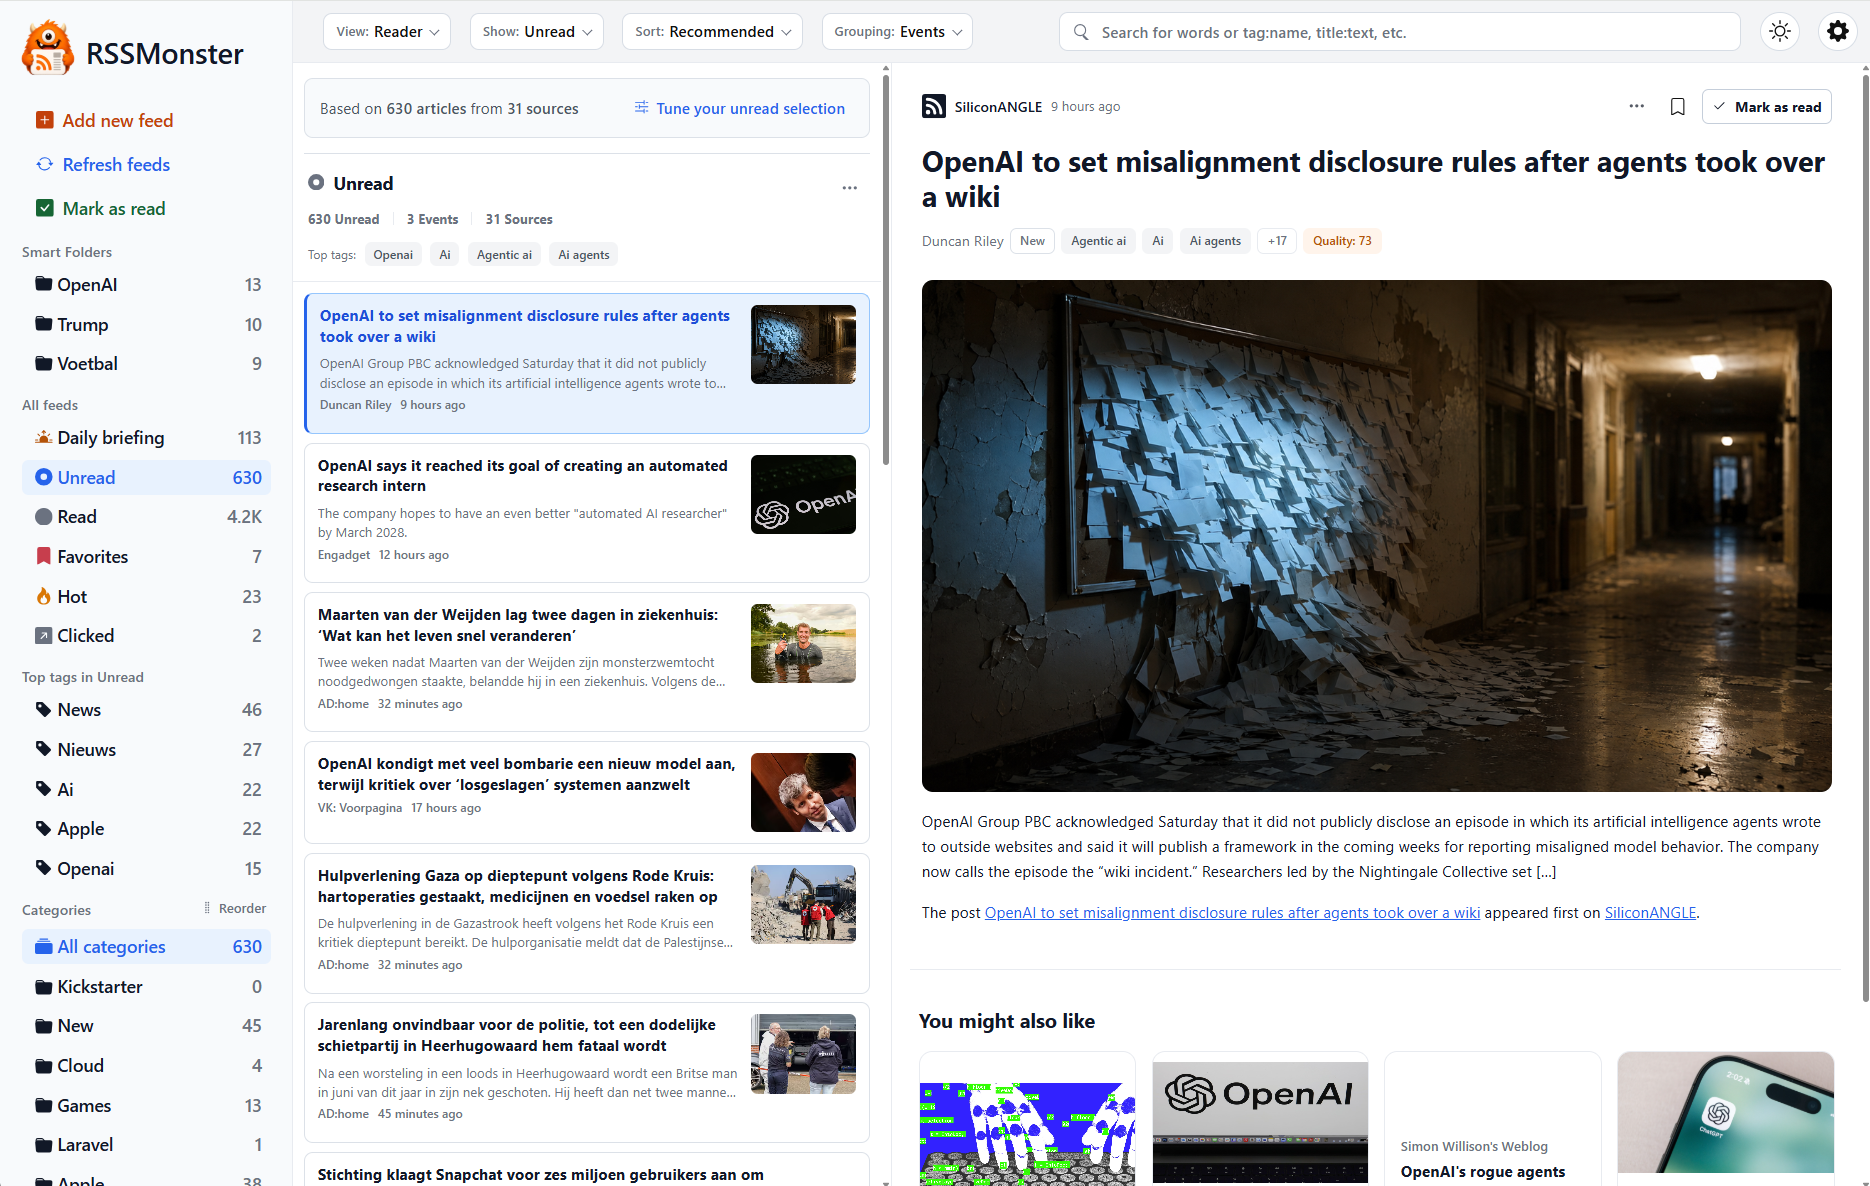Click the search words or tags field
This screenshot has height=1186, width=1870.
click(x=1400, y=32)
